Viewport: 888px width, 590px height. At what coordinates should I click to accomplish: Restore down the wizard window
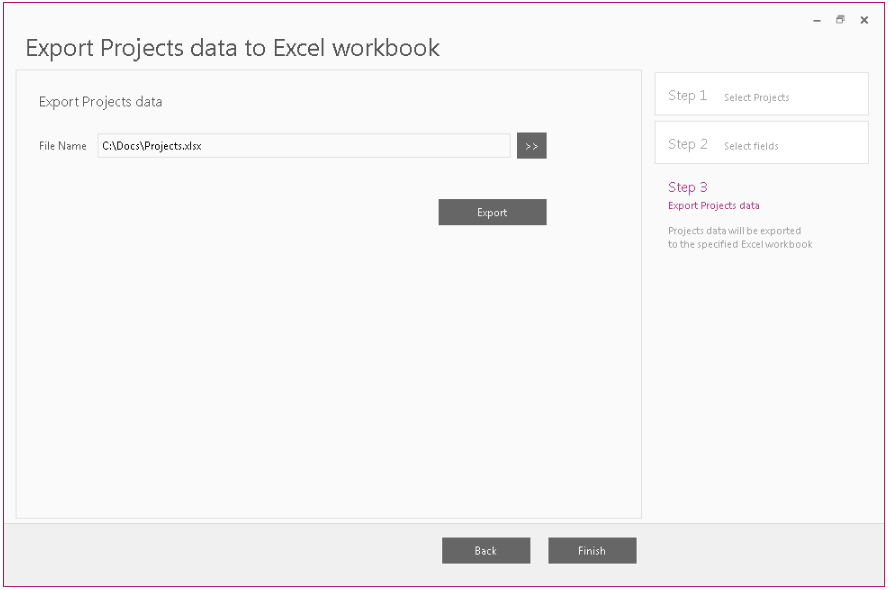(840, 20)
